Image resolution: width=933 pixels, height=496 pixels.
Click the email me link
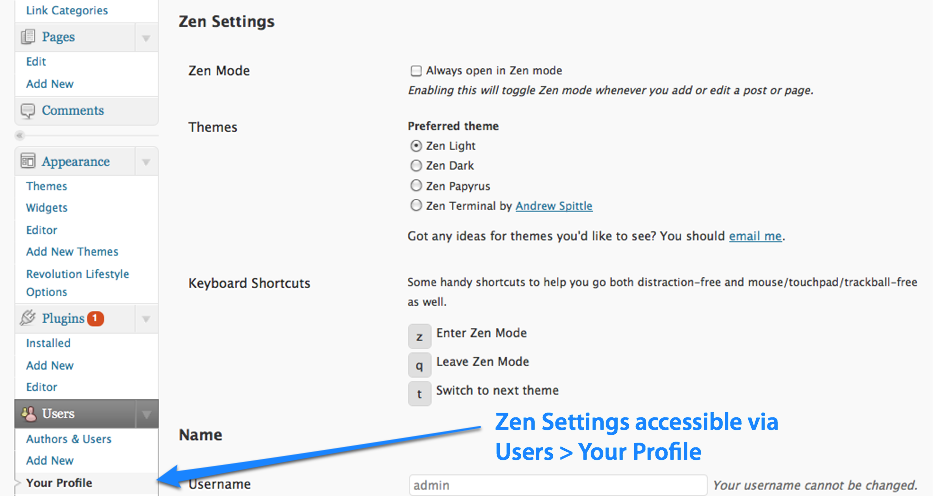coord(755,236)
